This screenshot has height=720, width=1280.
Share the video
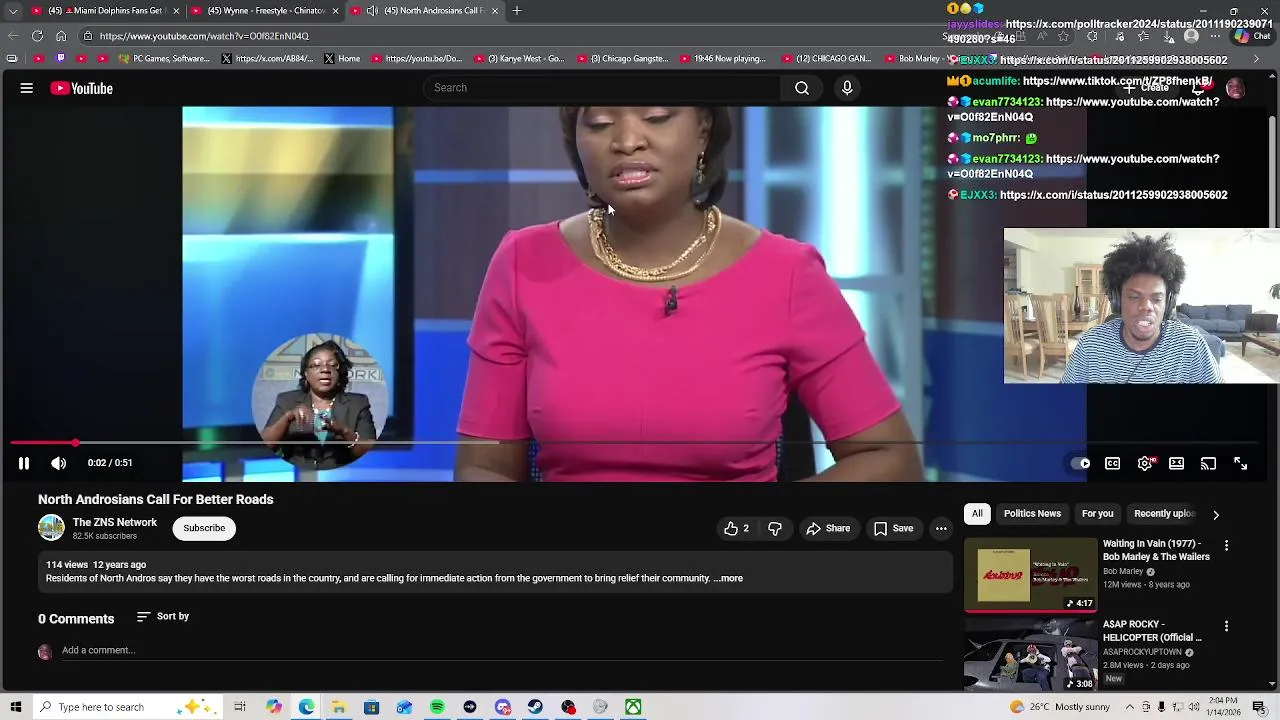click(828, 528)
